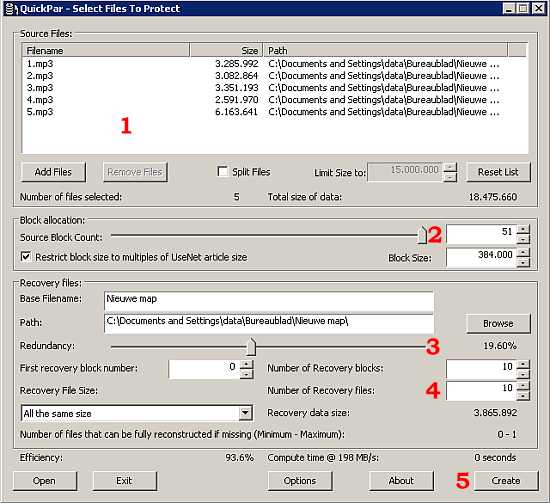Increase Number of Recovery files
Viewport: 550px width, 503px height.
coord(523,386)
